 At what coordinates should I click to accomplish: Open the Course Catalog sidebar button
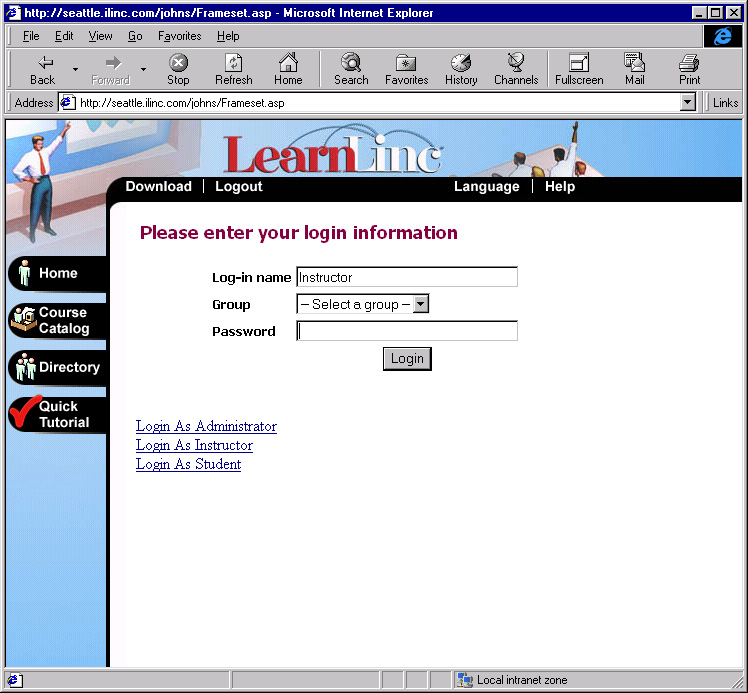click(58, 321)
